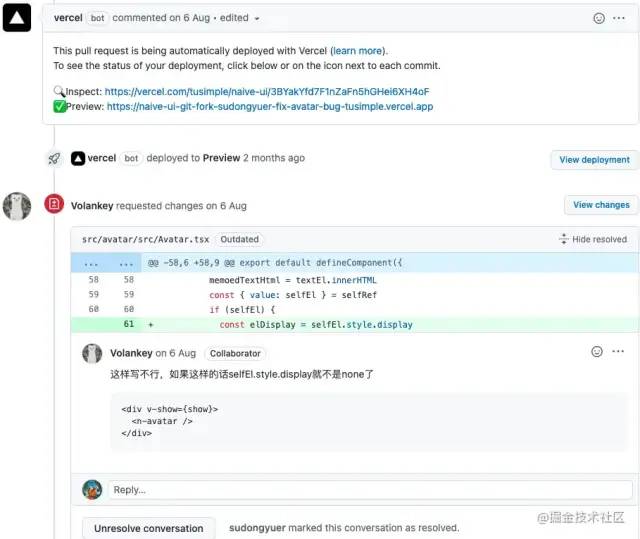Follow the learn more link
The image size is (640, 539).
[357, 50]
